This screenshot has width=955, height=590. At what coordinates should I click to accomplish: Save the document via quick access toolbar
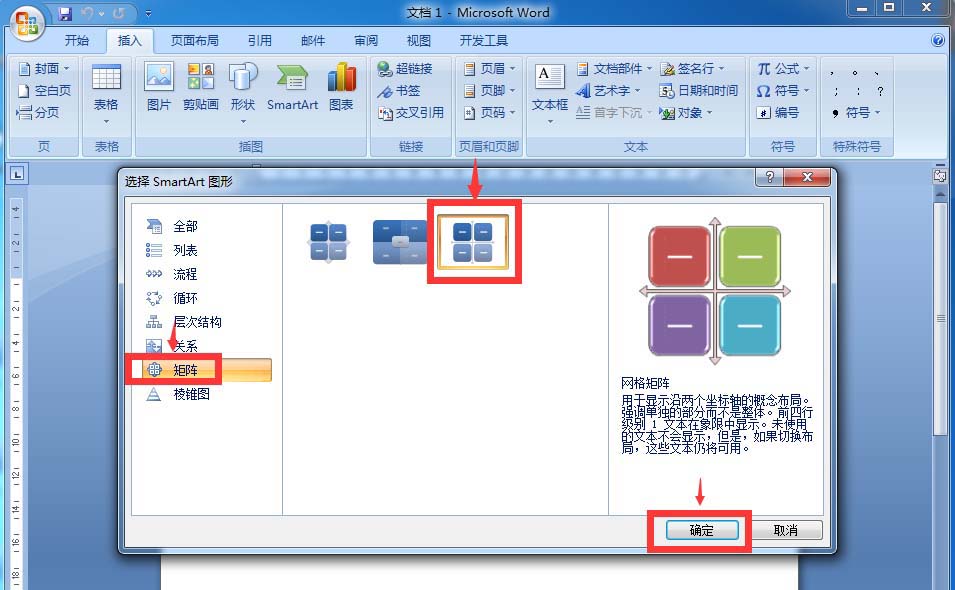tap(65, 13)
